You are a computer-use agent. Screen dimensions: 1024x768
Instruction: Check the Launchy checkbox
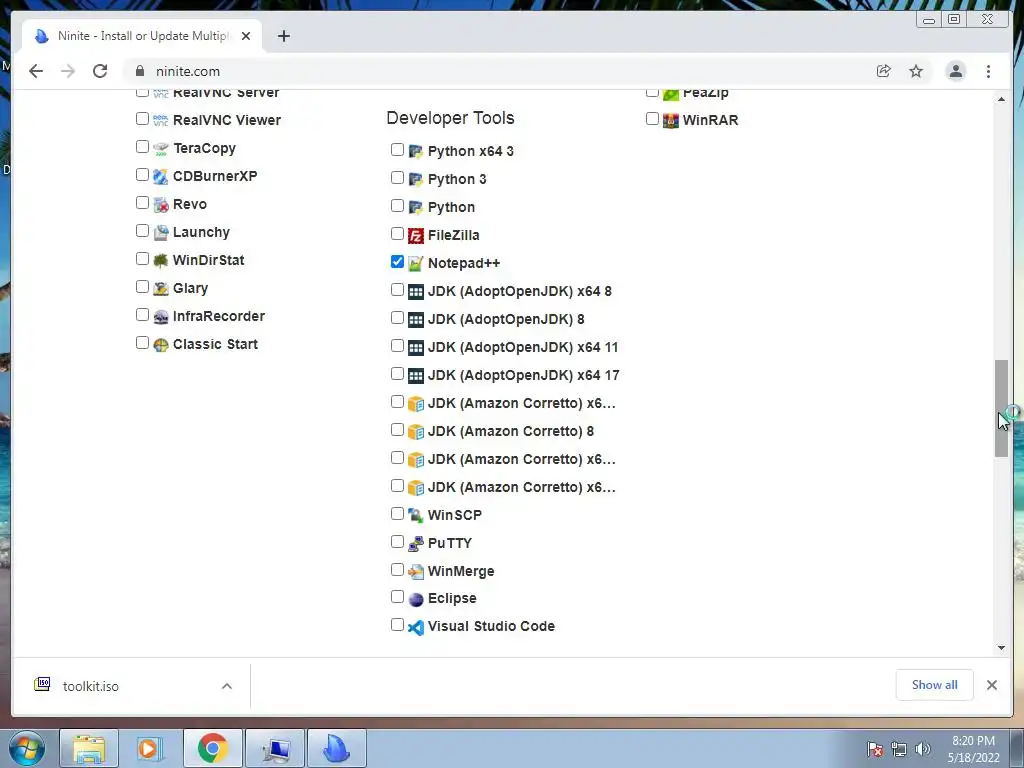pyautogui.click(x=142, y=231)
